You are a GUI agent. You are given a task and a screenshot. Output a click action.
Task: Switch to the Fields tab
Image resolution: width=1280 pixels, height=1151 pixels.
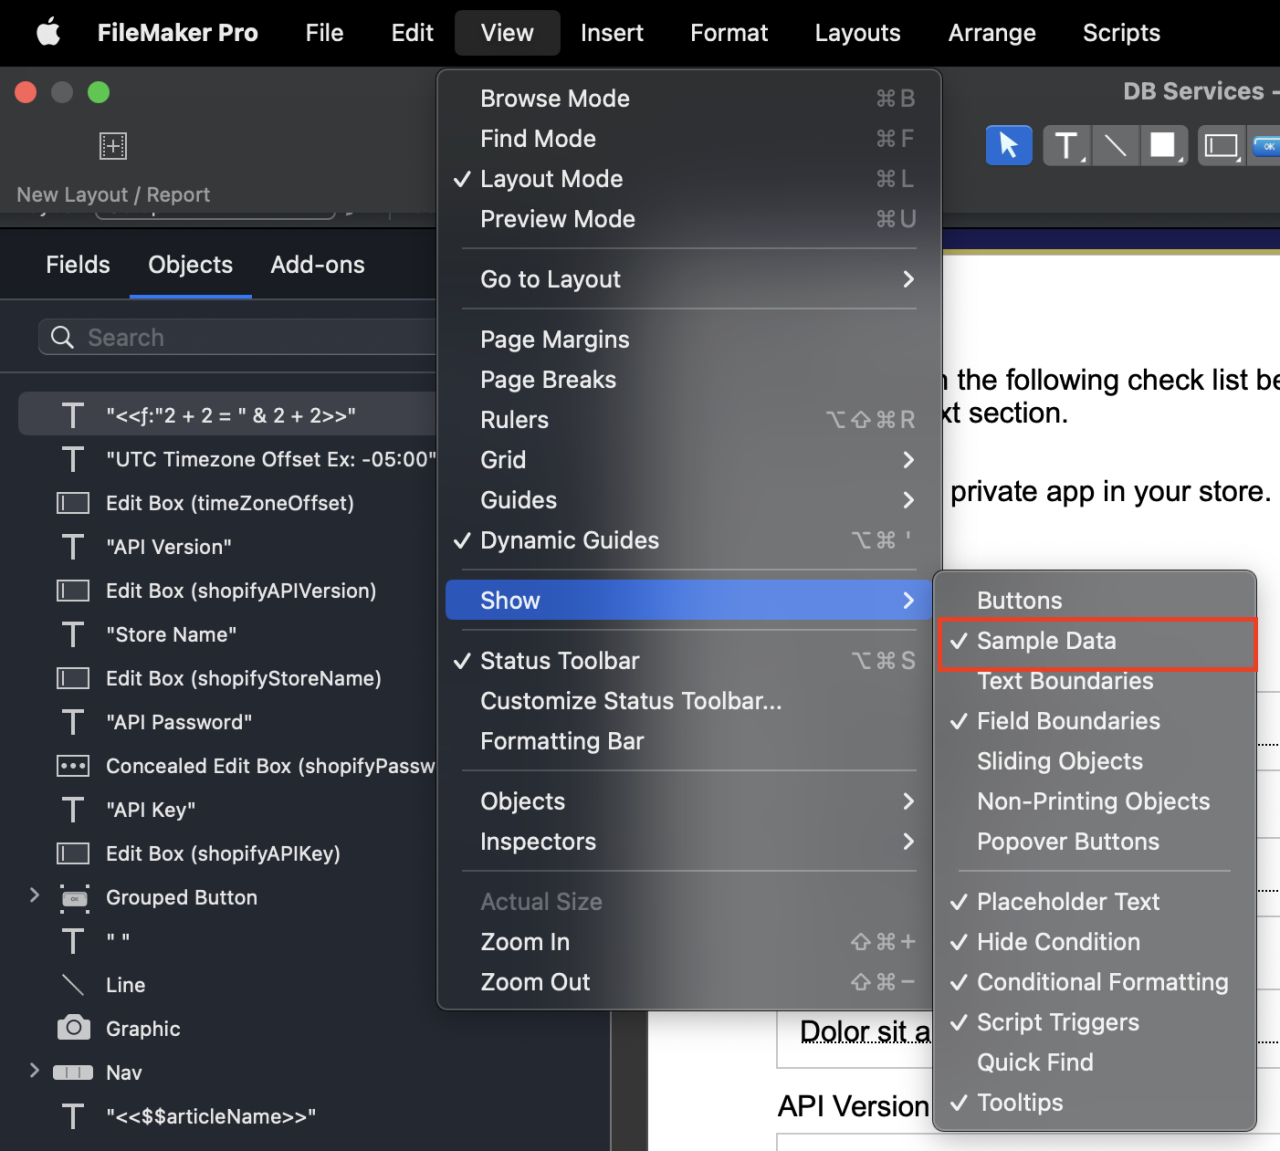(78, 265)
